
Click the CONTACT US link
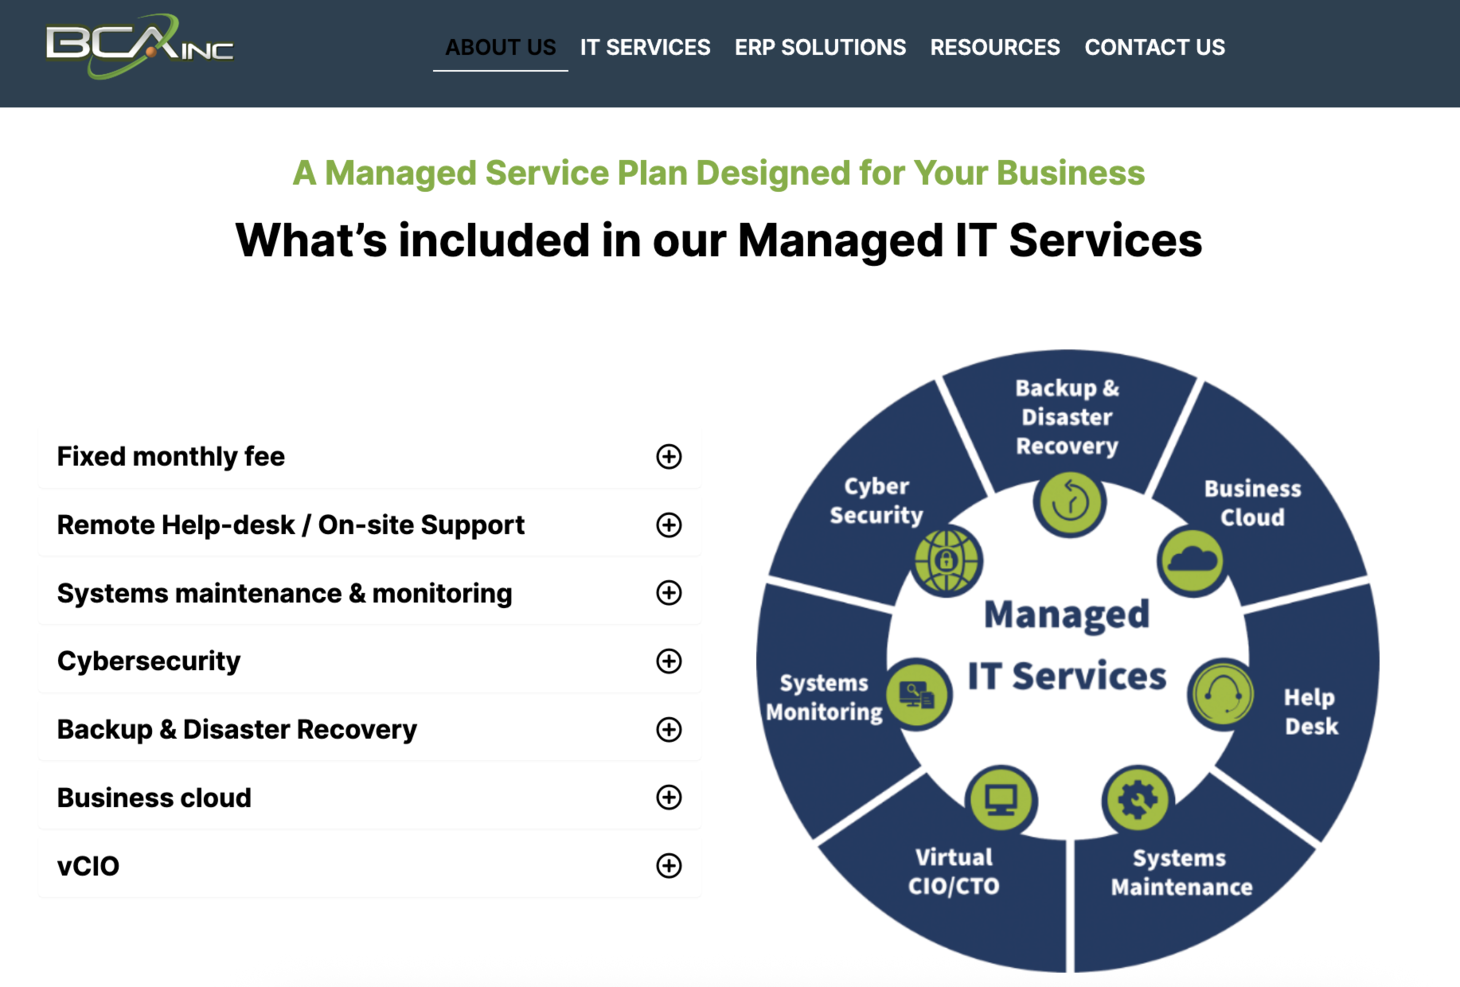point(1154,47)
